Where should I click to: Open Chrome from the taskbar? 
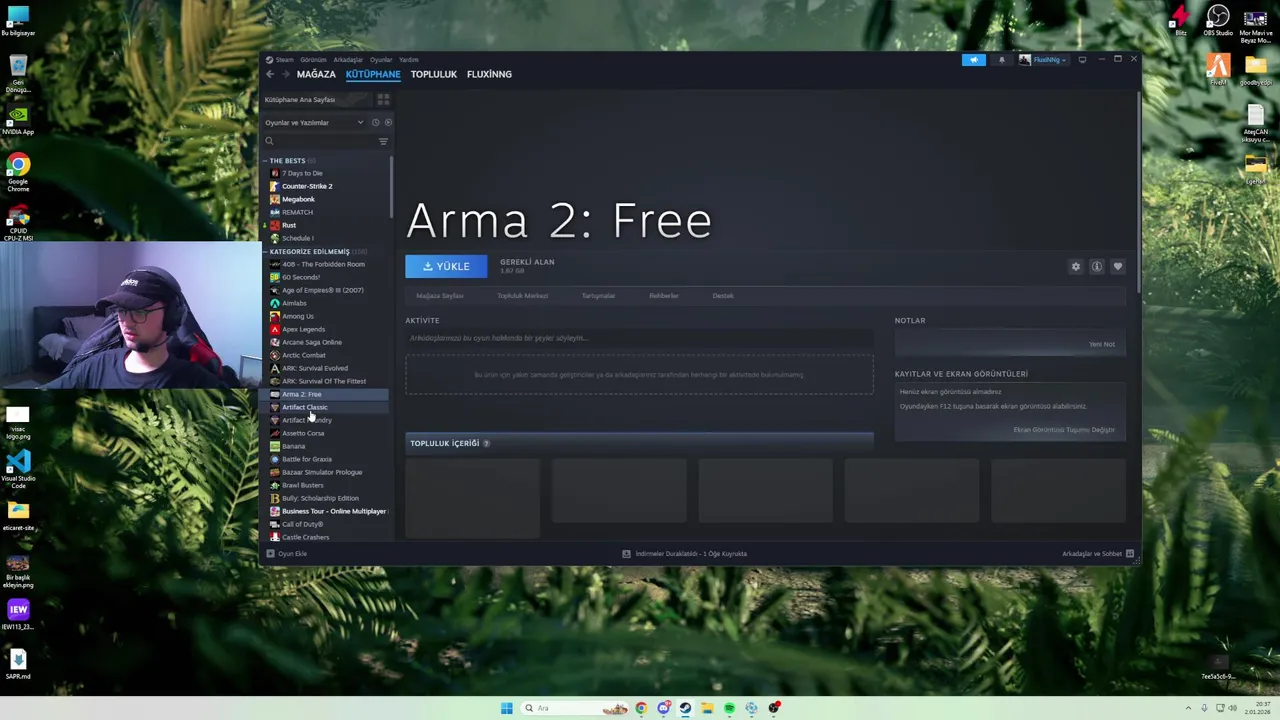tap(641, 708)
